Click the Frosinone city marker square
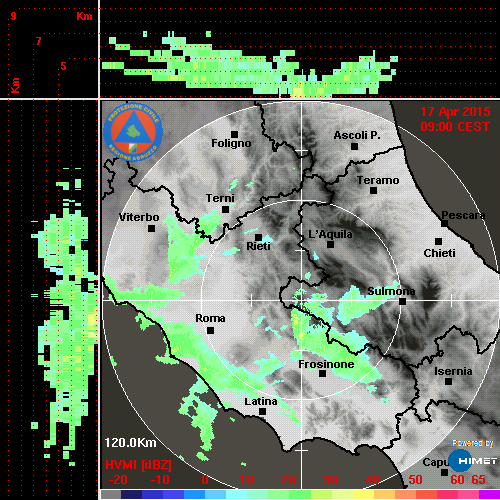500x500 pixels. tap(322, 374)
